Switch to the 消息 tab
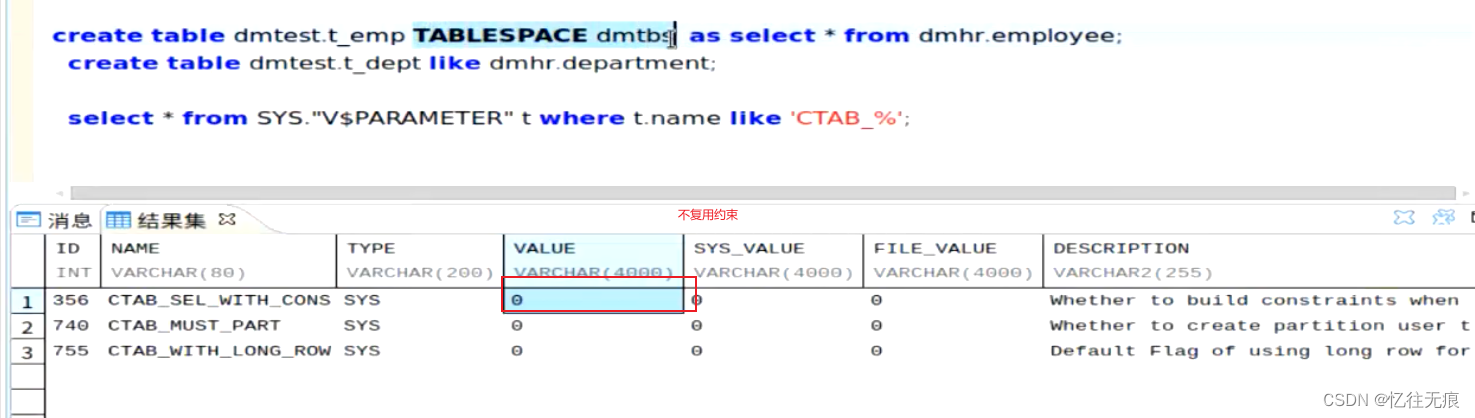The height and width of the screenshot is (418, 1475). click(55, 220)
